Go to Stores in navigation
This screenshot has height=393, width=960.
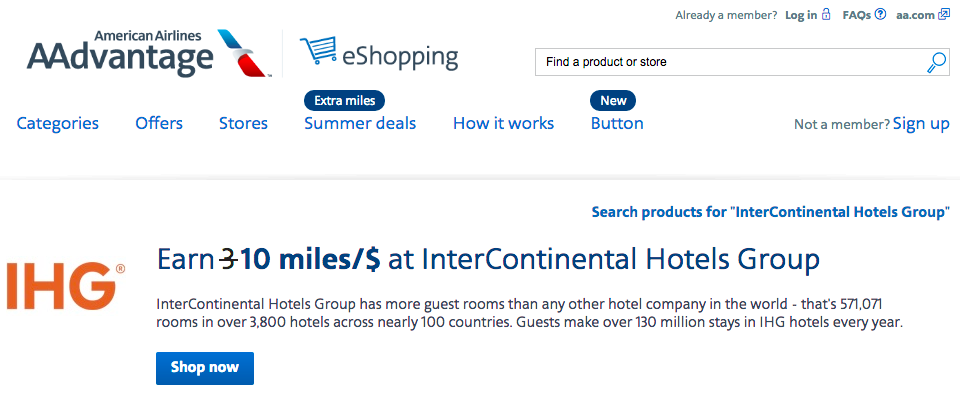tap(244, 123)
